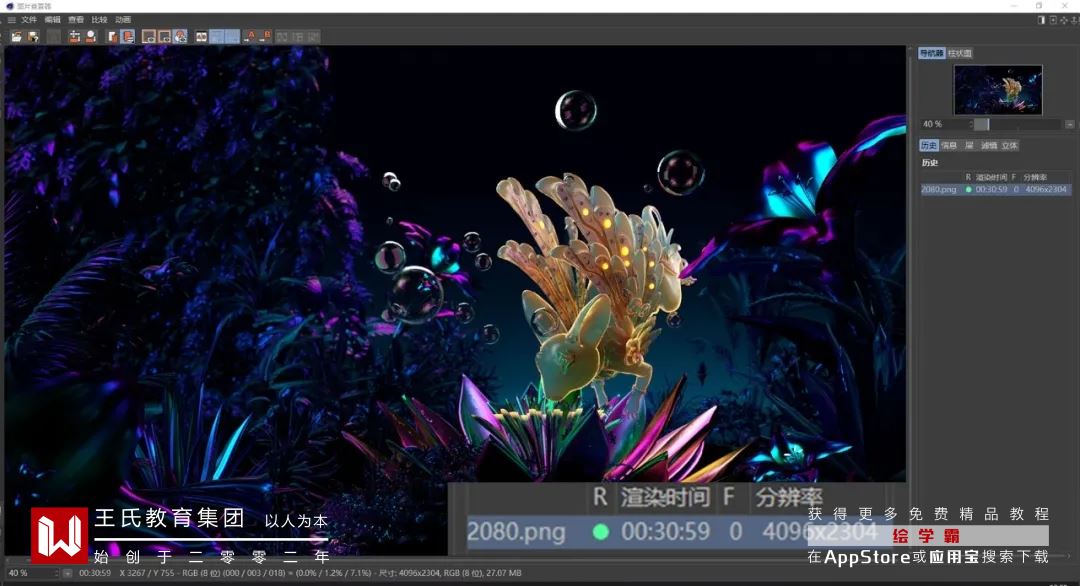Click the R column header in history

click(x=968, y=177)
